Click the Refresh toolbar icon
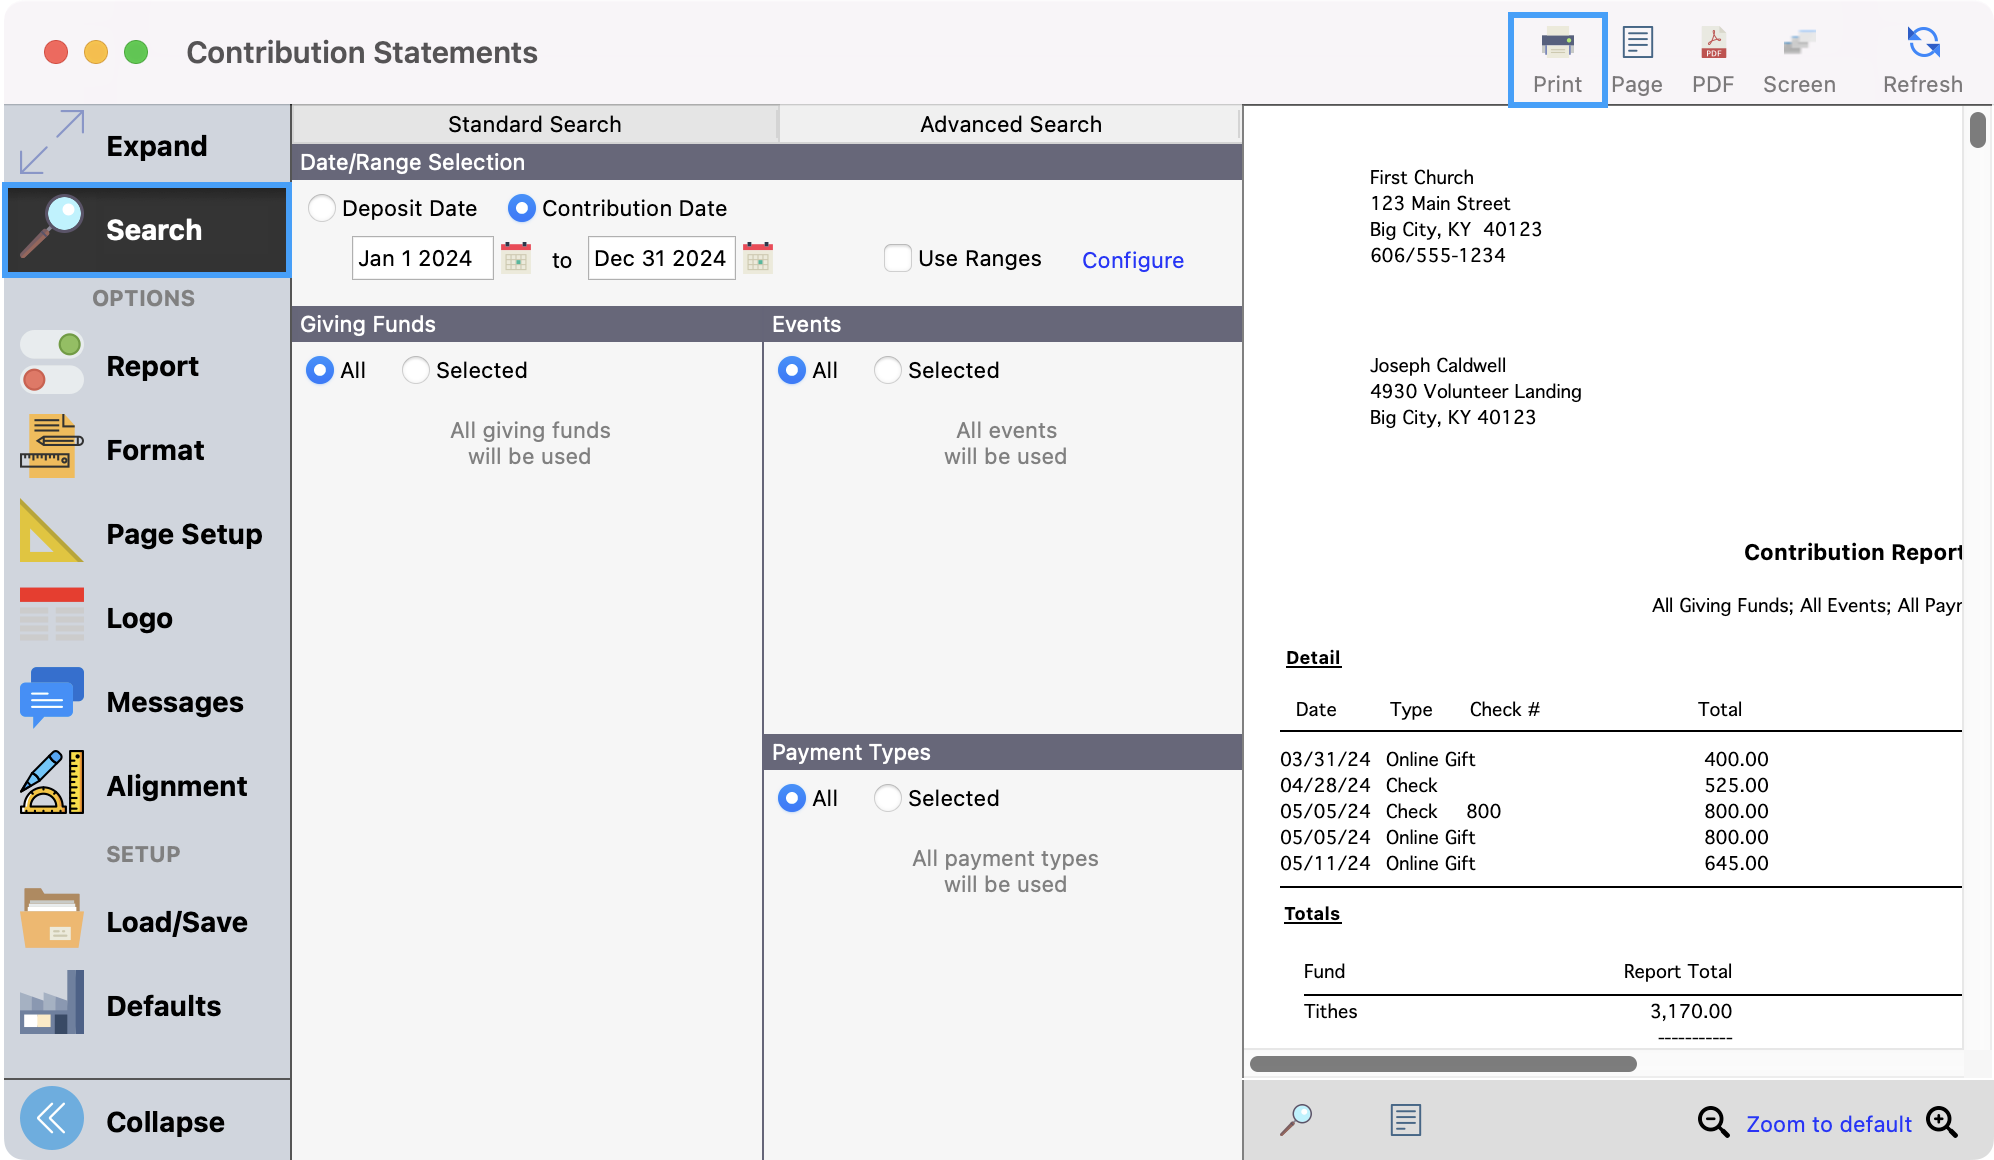Viewport: 1994px width, 1160px height. (x=1922, y=59)
